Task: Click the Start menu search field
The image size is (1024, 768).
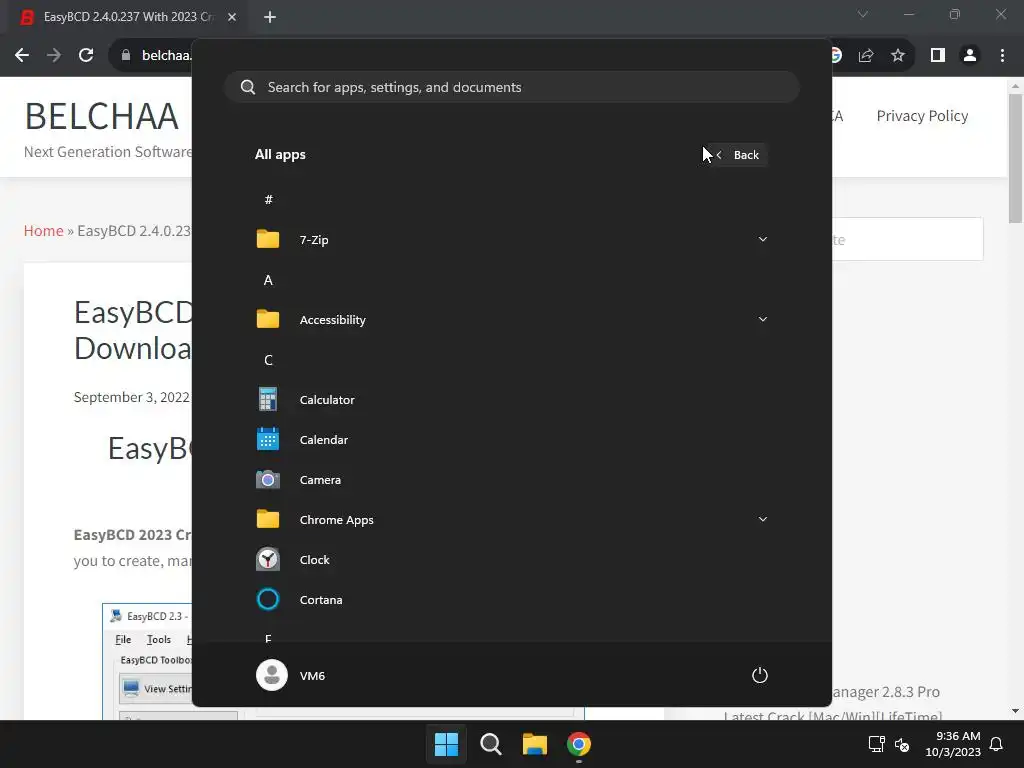Action: point(512,87)
